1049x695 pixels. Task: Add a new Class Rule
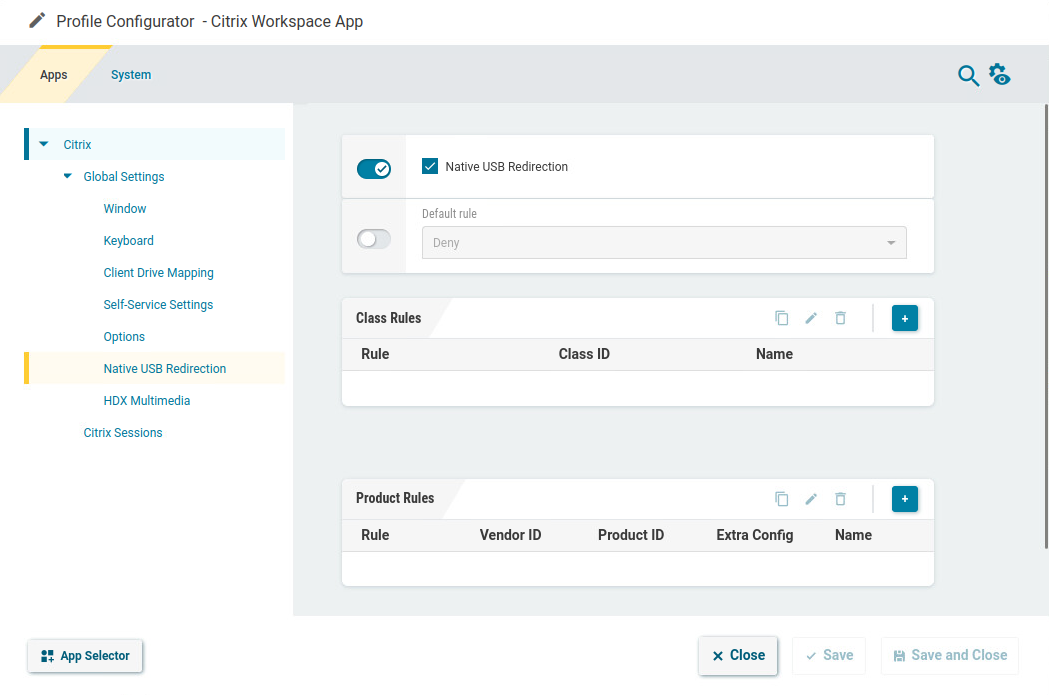[904, 318]
